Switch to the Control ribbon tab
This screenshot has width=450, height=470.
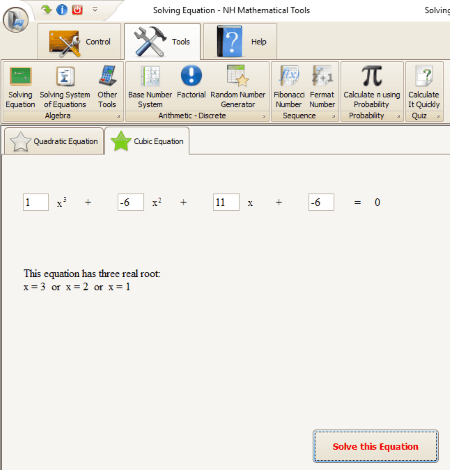79,42
